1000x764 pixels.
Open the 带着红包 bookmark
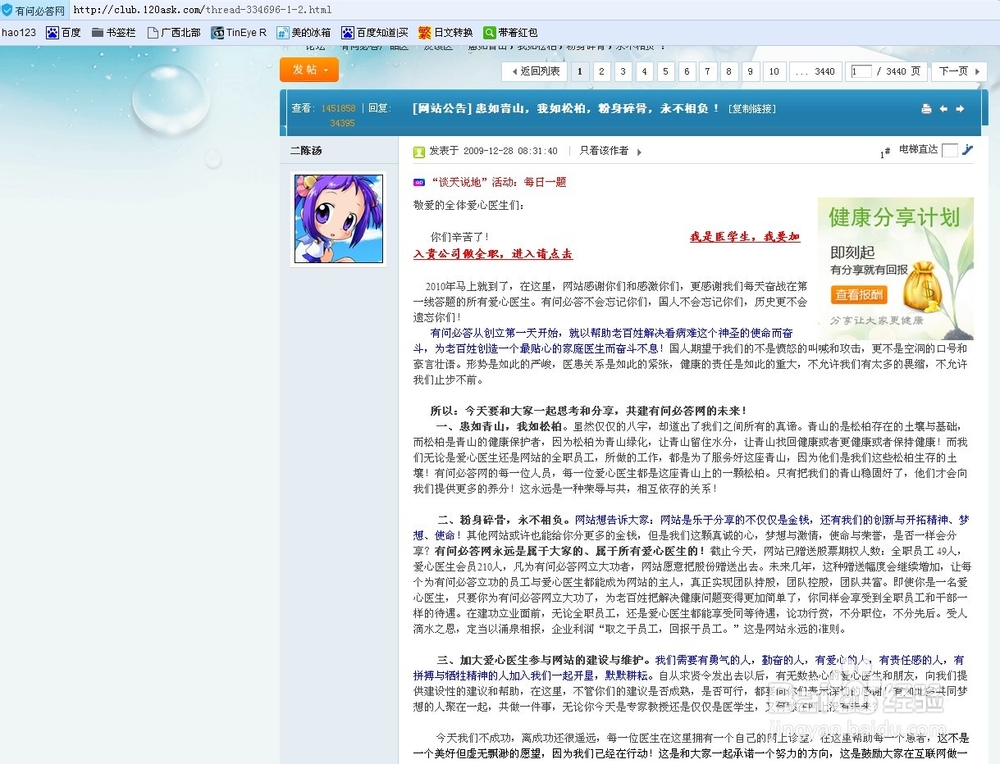click(510, 33)
